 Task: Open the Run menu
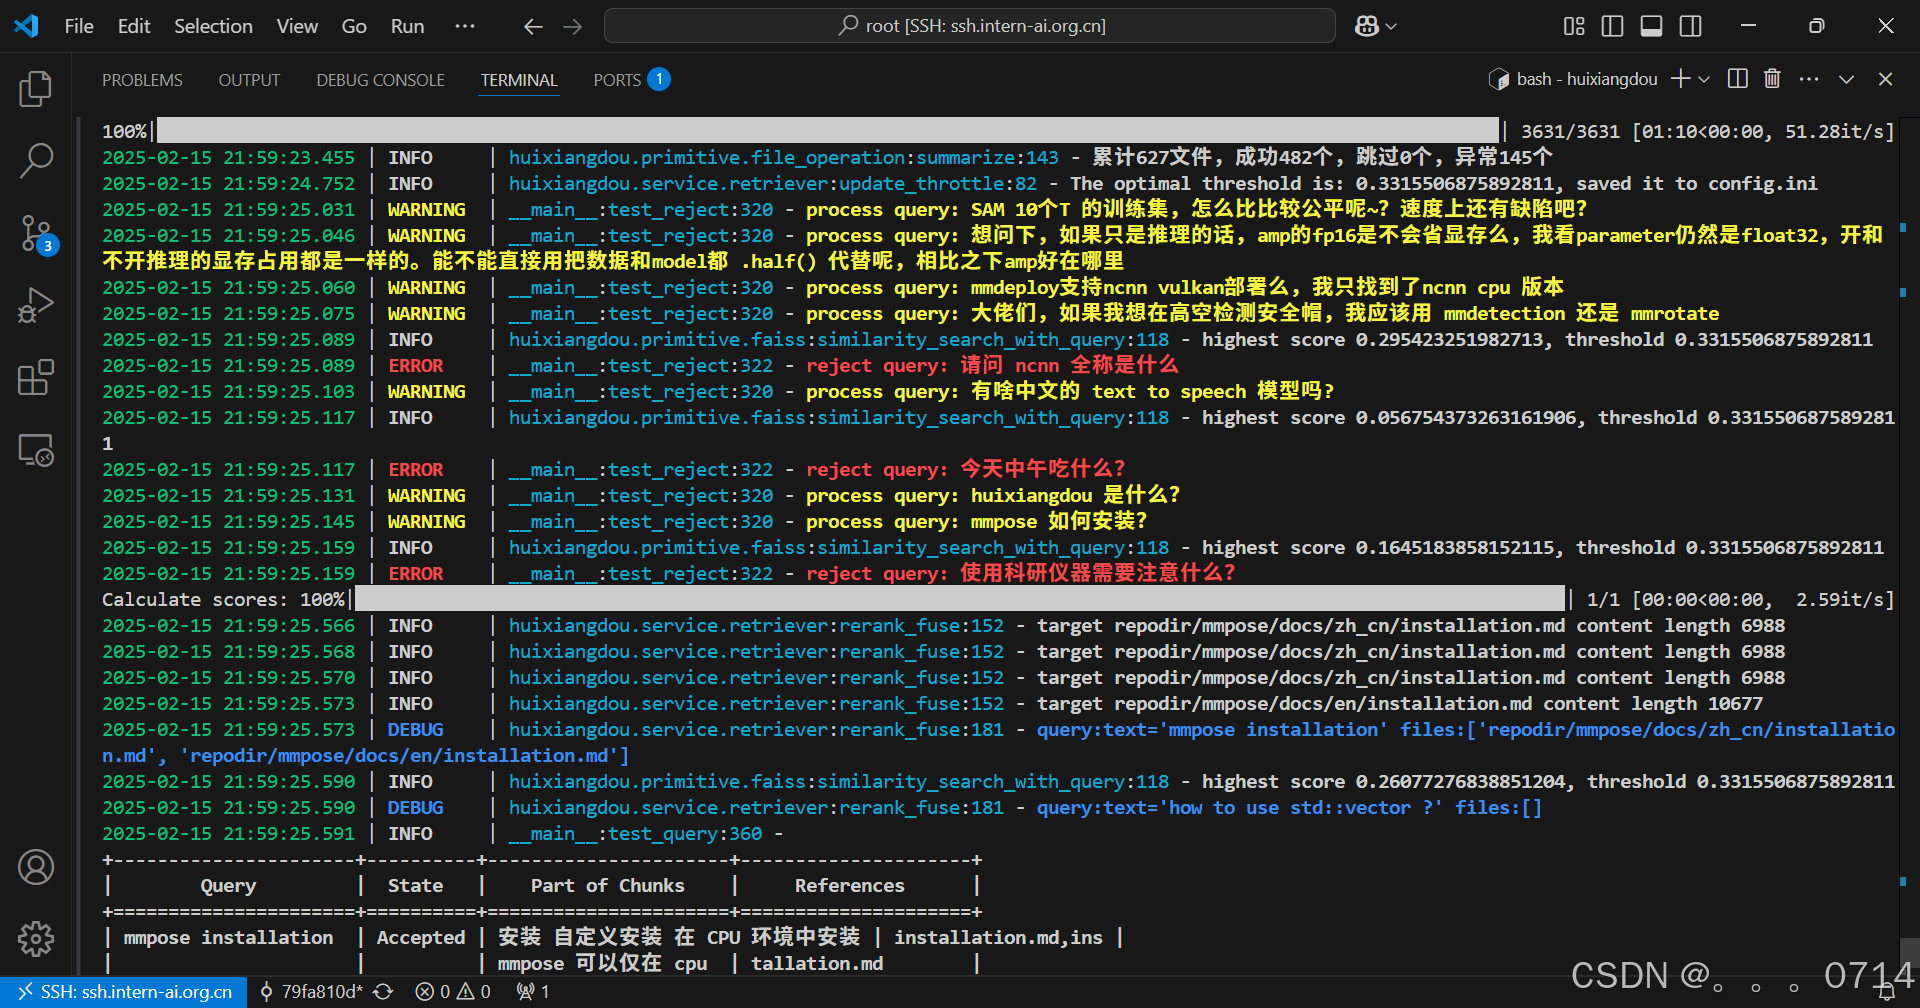[407, 26]
